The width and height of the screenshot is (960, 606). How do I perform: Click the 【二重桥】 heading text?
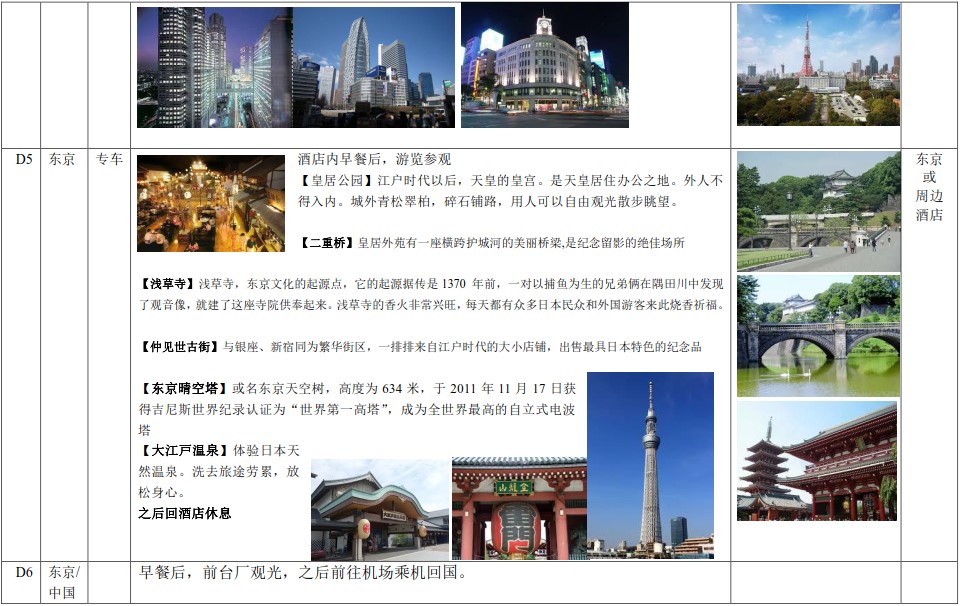click(327, 243)
